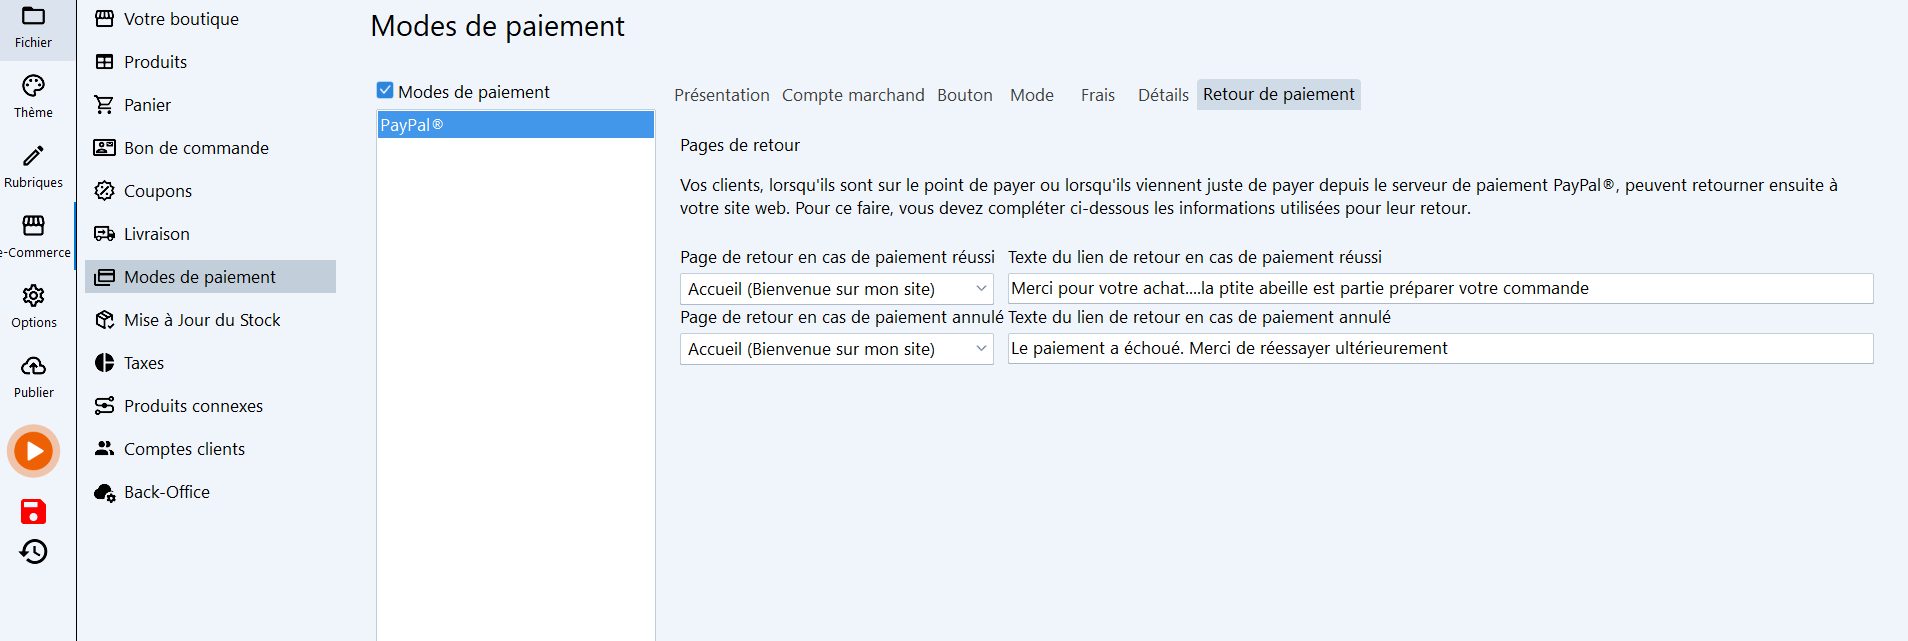Click the Publier cloud upload icon

point(33,366)
